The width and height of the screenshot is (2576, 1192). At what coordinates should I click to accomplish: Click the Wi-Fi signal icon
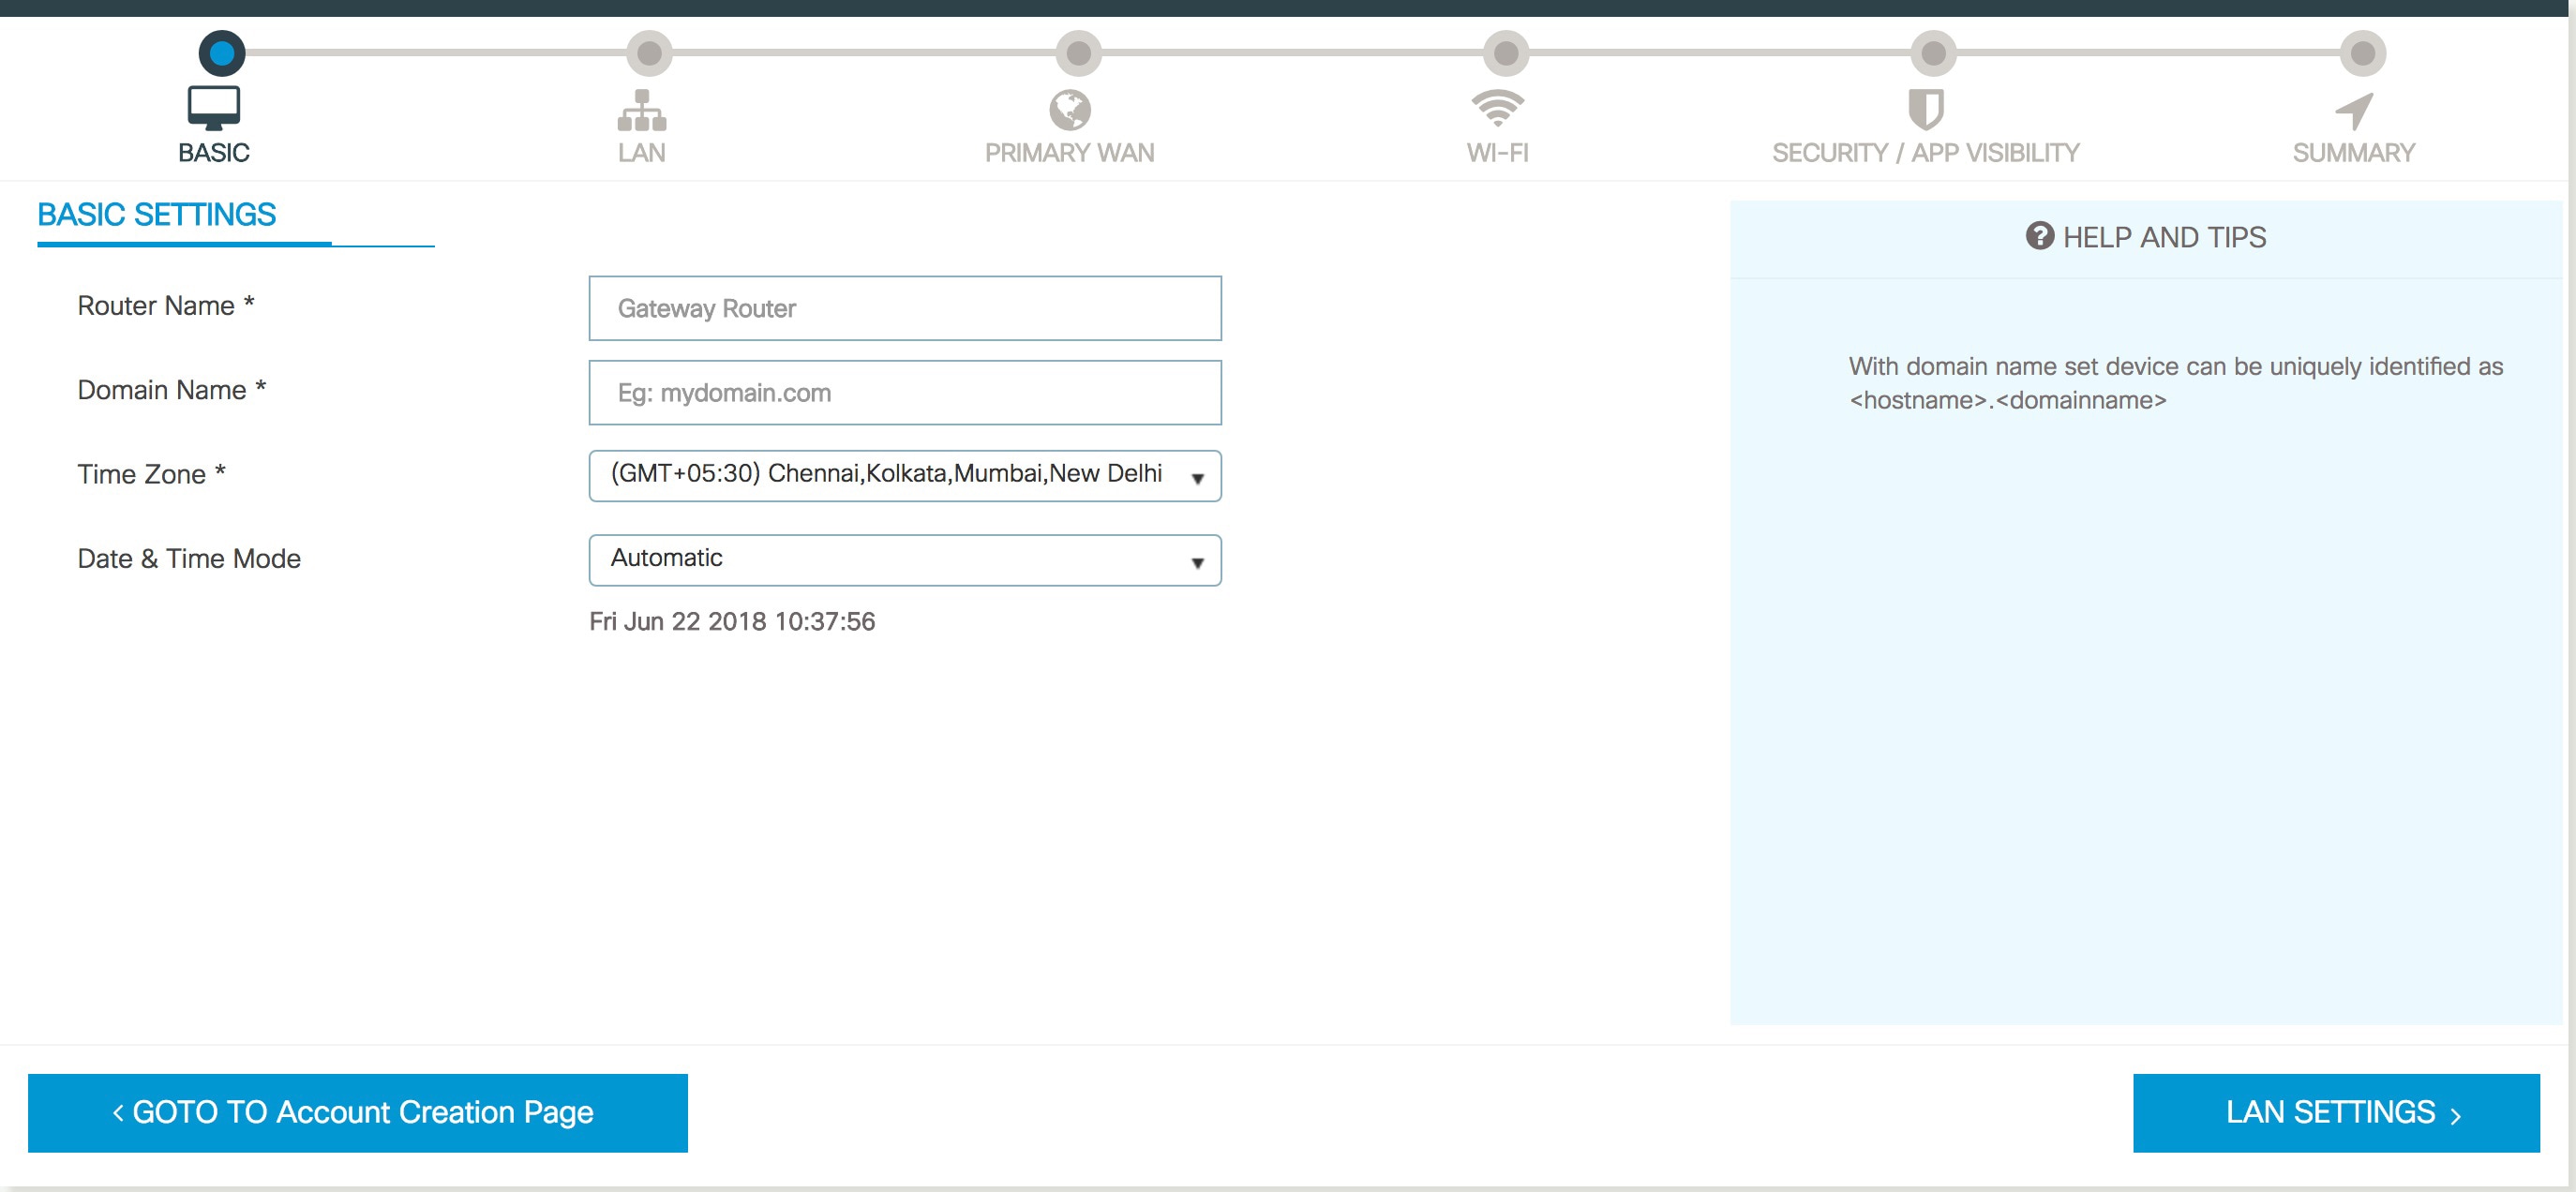point(1497,108)
